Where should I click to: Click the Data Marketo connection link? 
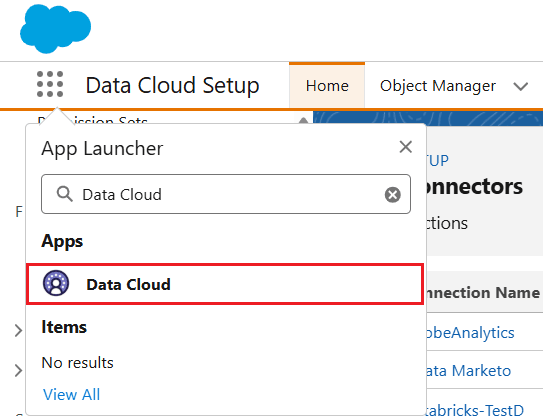468,371
